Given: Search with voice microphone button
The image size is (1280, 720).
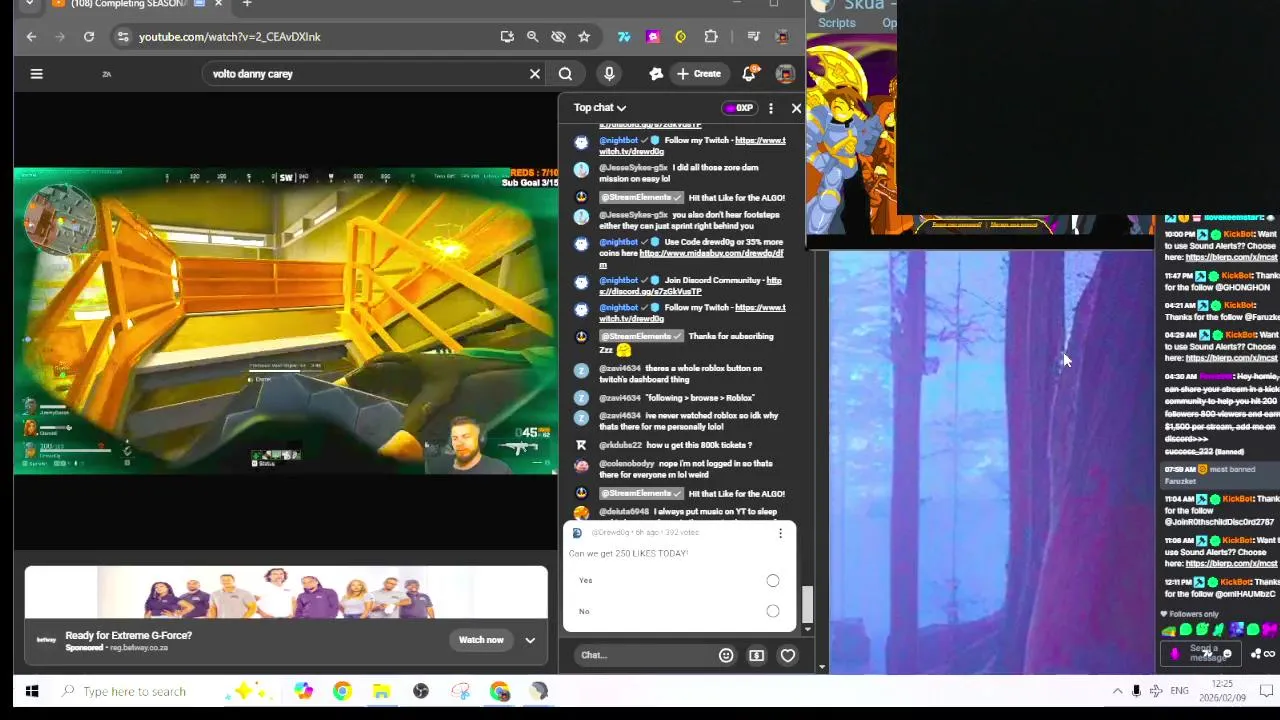Looking at the screenshot, I should (609, 74).
